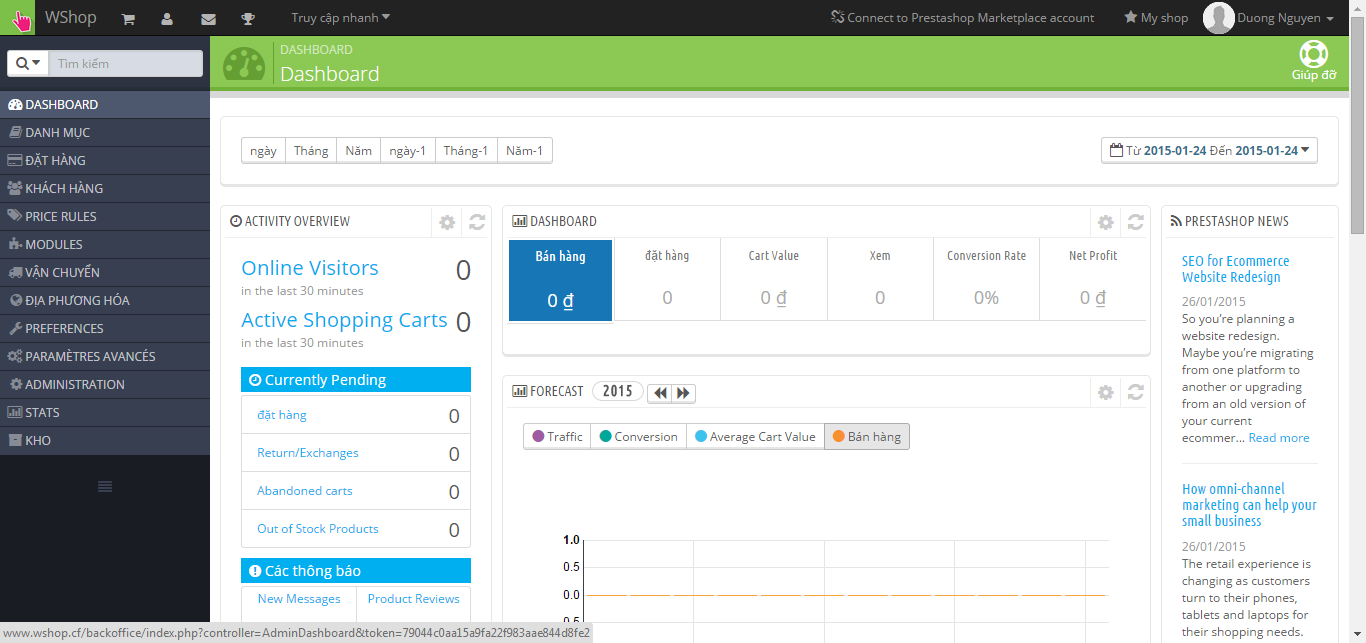Image resolution: width=1366 pixels, height=643 pixels.
Task: Open Duong Nguyen user menu
Action: pyautogui.click(x=1285, y=18)
